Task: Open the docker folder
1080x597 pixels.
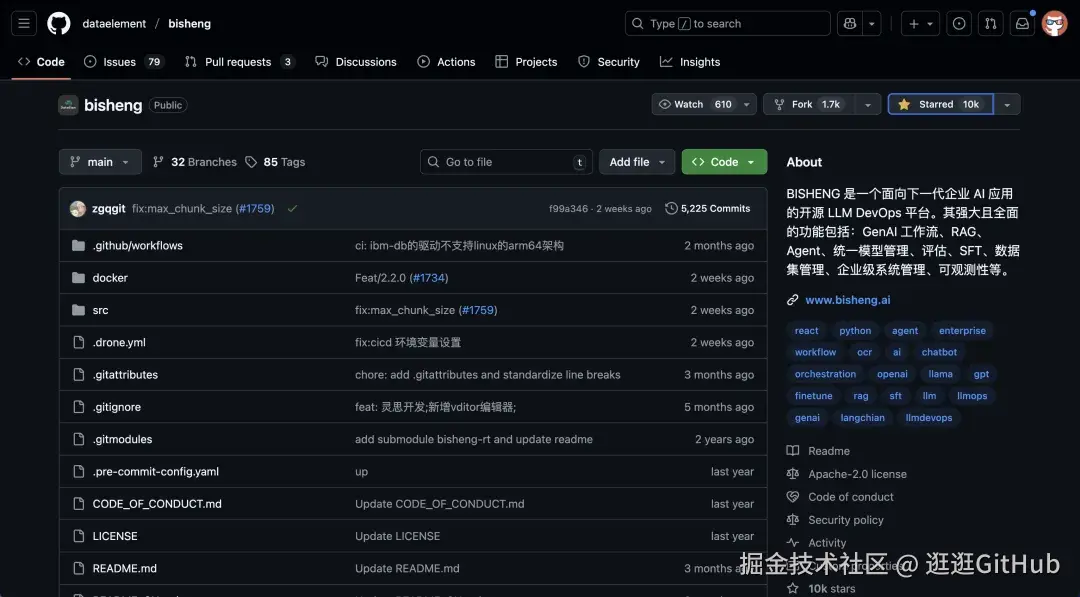Action: pos(110,278)
